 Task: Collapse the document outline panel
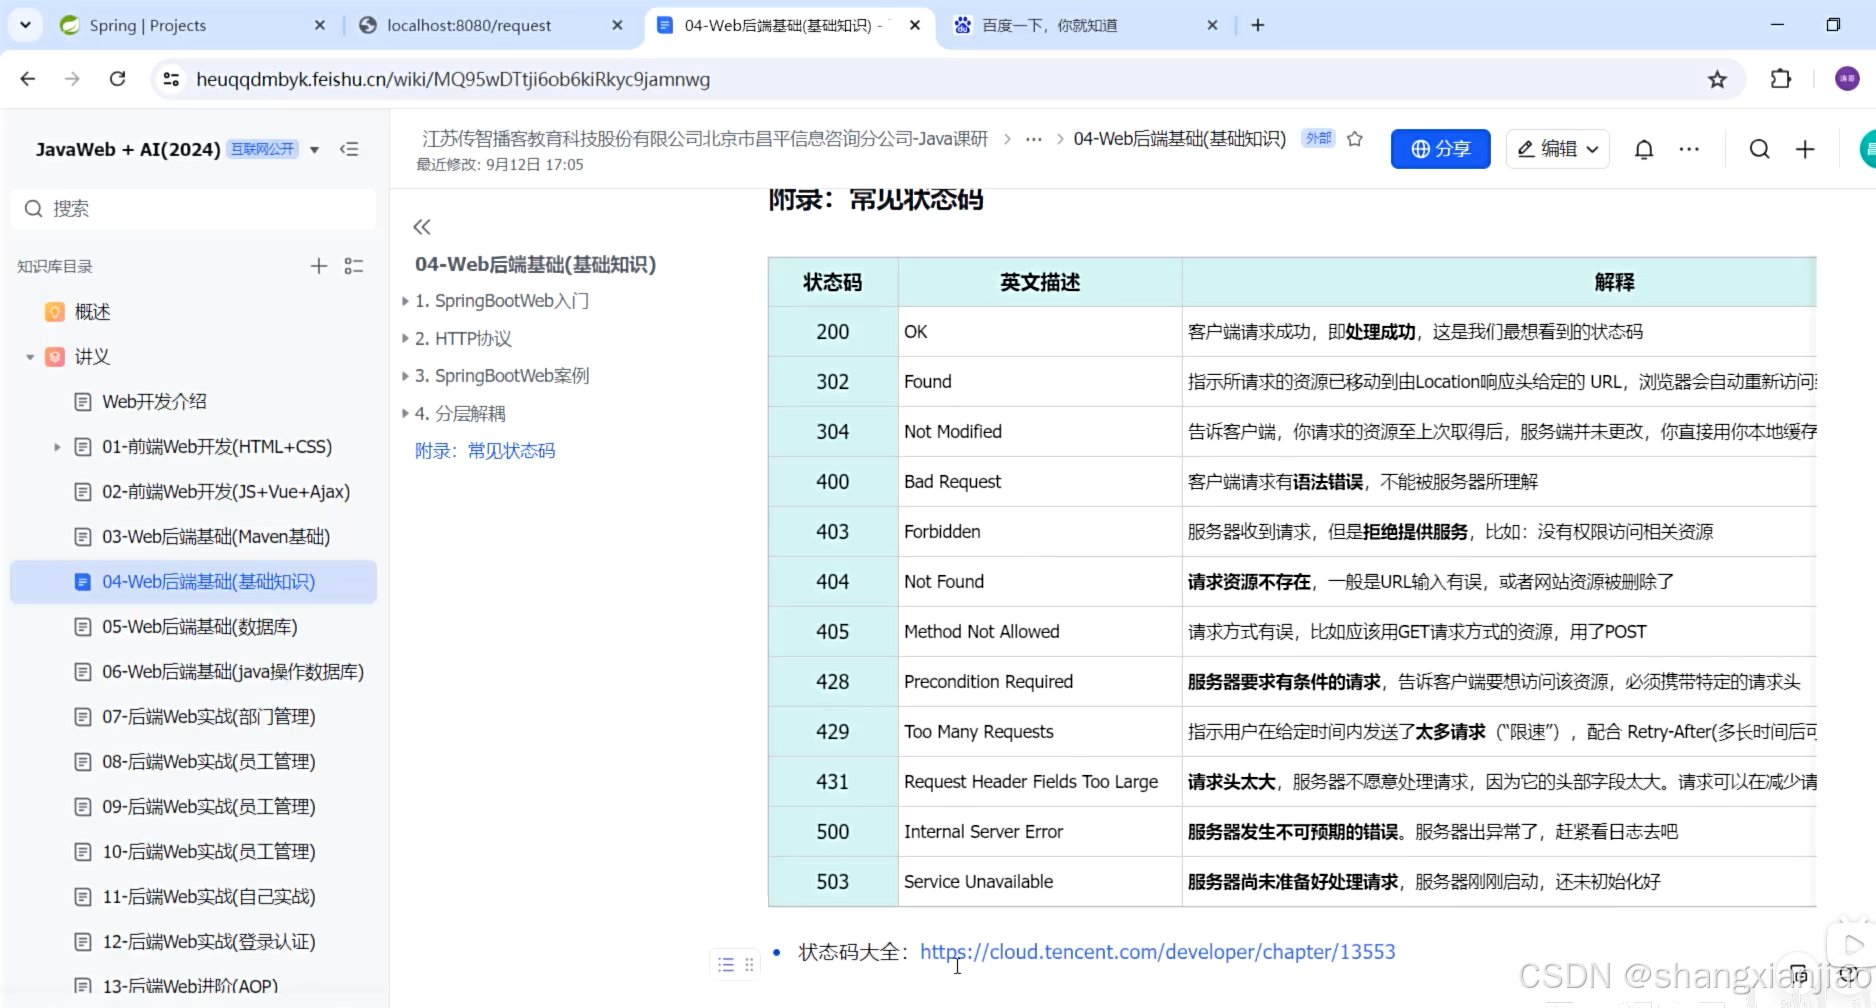422,227
